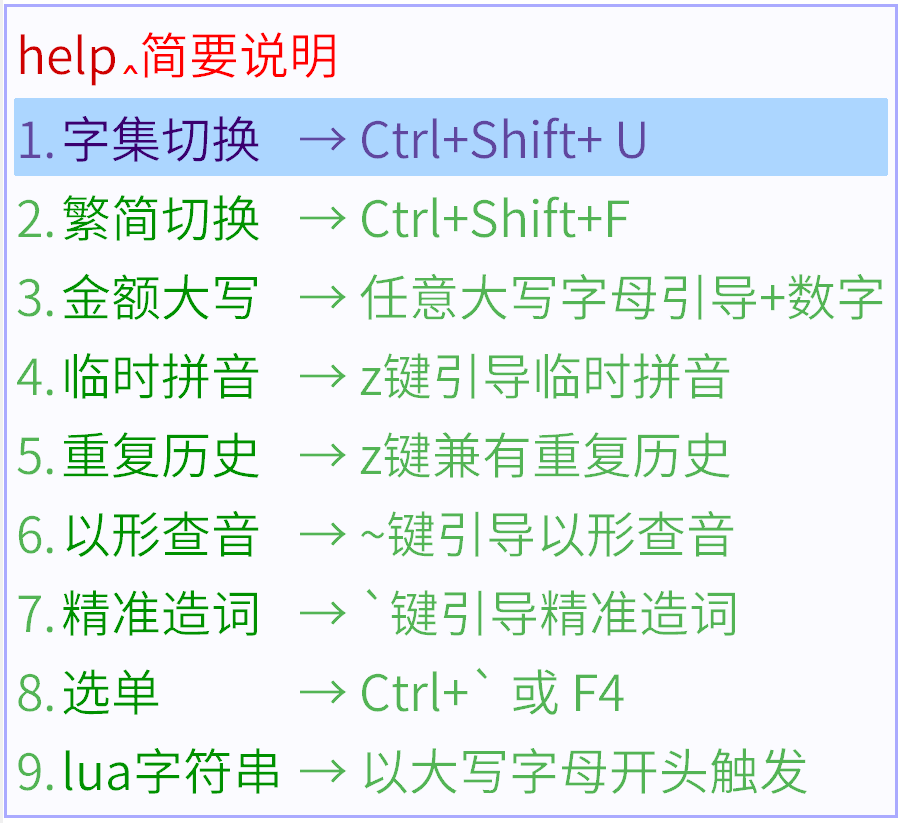This screenshot has width=902, height=823.
Task: Click the Ctrl+Shift+ U shortcut hint
Action: pyautogui.click(x=503, y=139)
